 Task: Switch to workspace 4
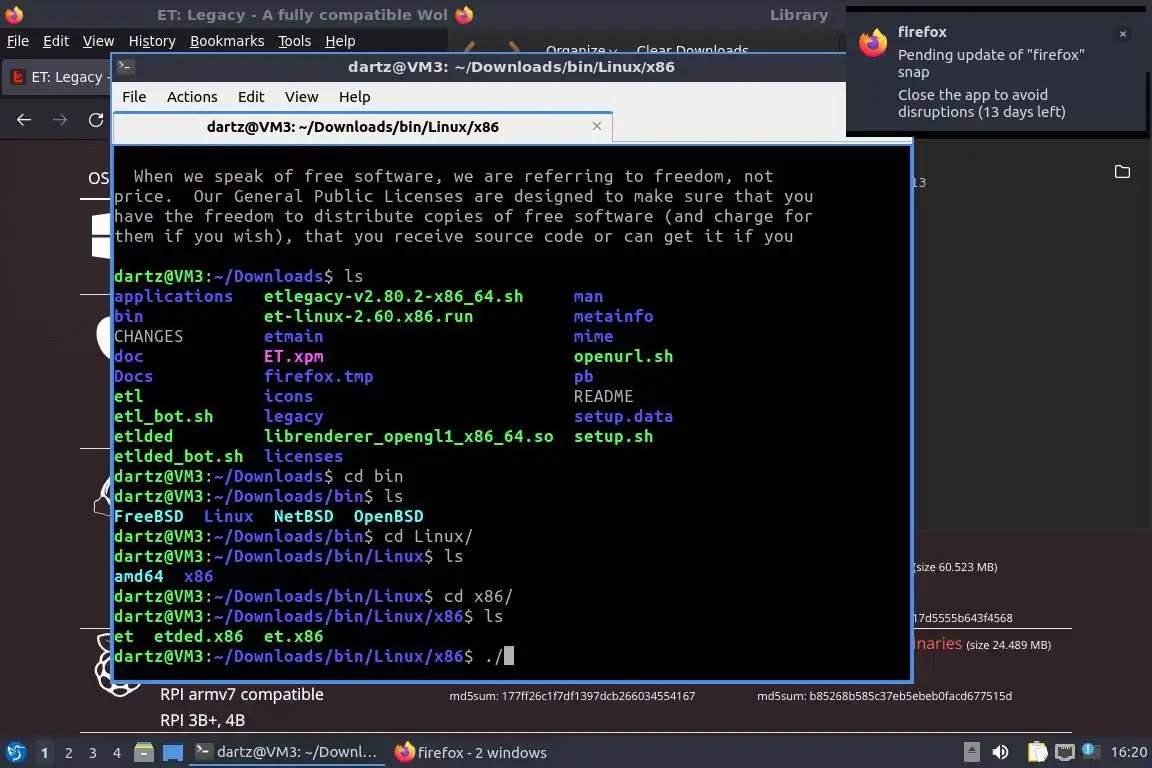coord(117,753)
